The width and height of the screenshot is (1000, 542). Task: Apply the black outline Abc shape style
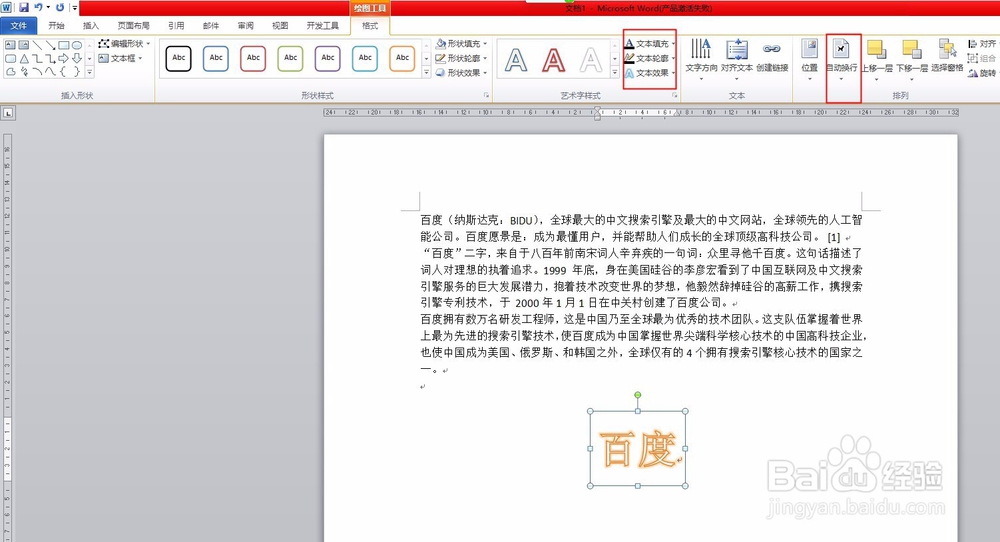[179, 59]
